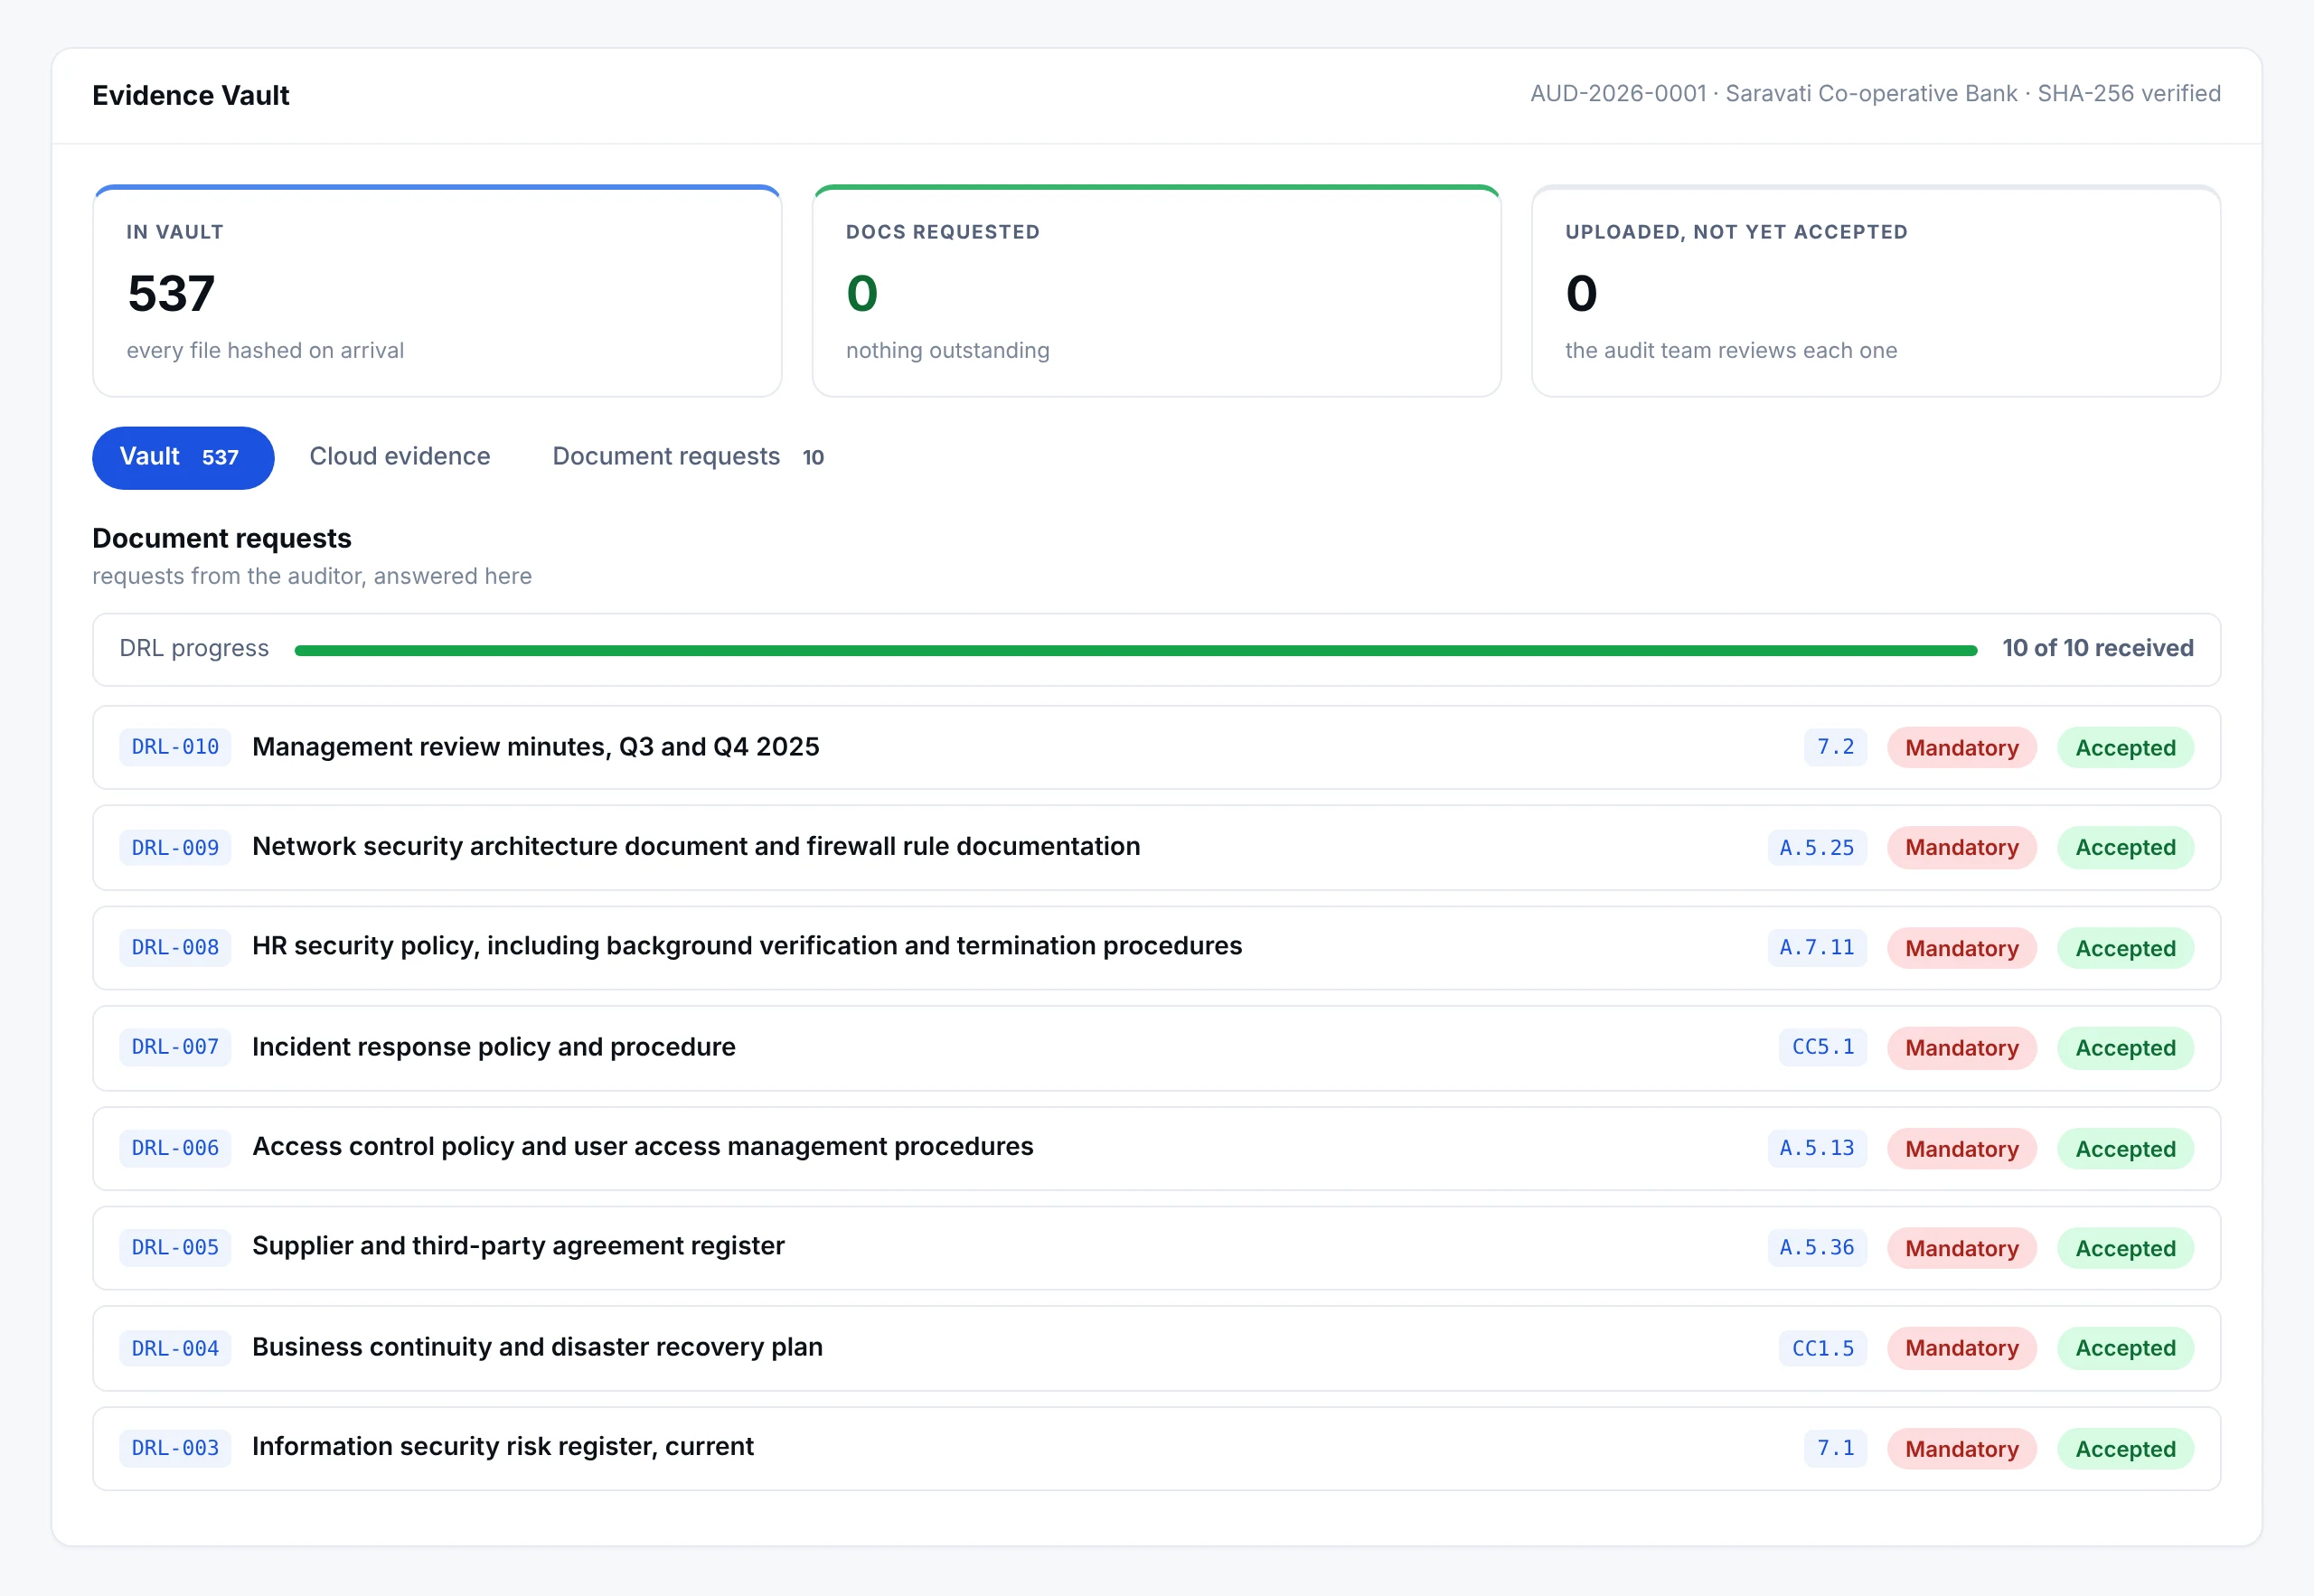Click the AUD-2026-0001 audit header text
The image size is (2314, 1596).
(x=1875, y=94)
